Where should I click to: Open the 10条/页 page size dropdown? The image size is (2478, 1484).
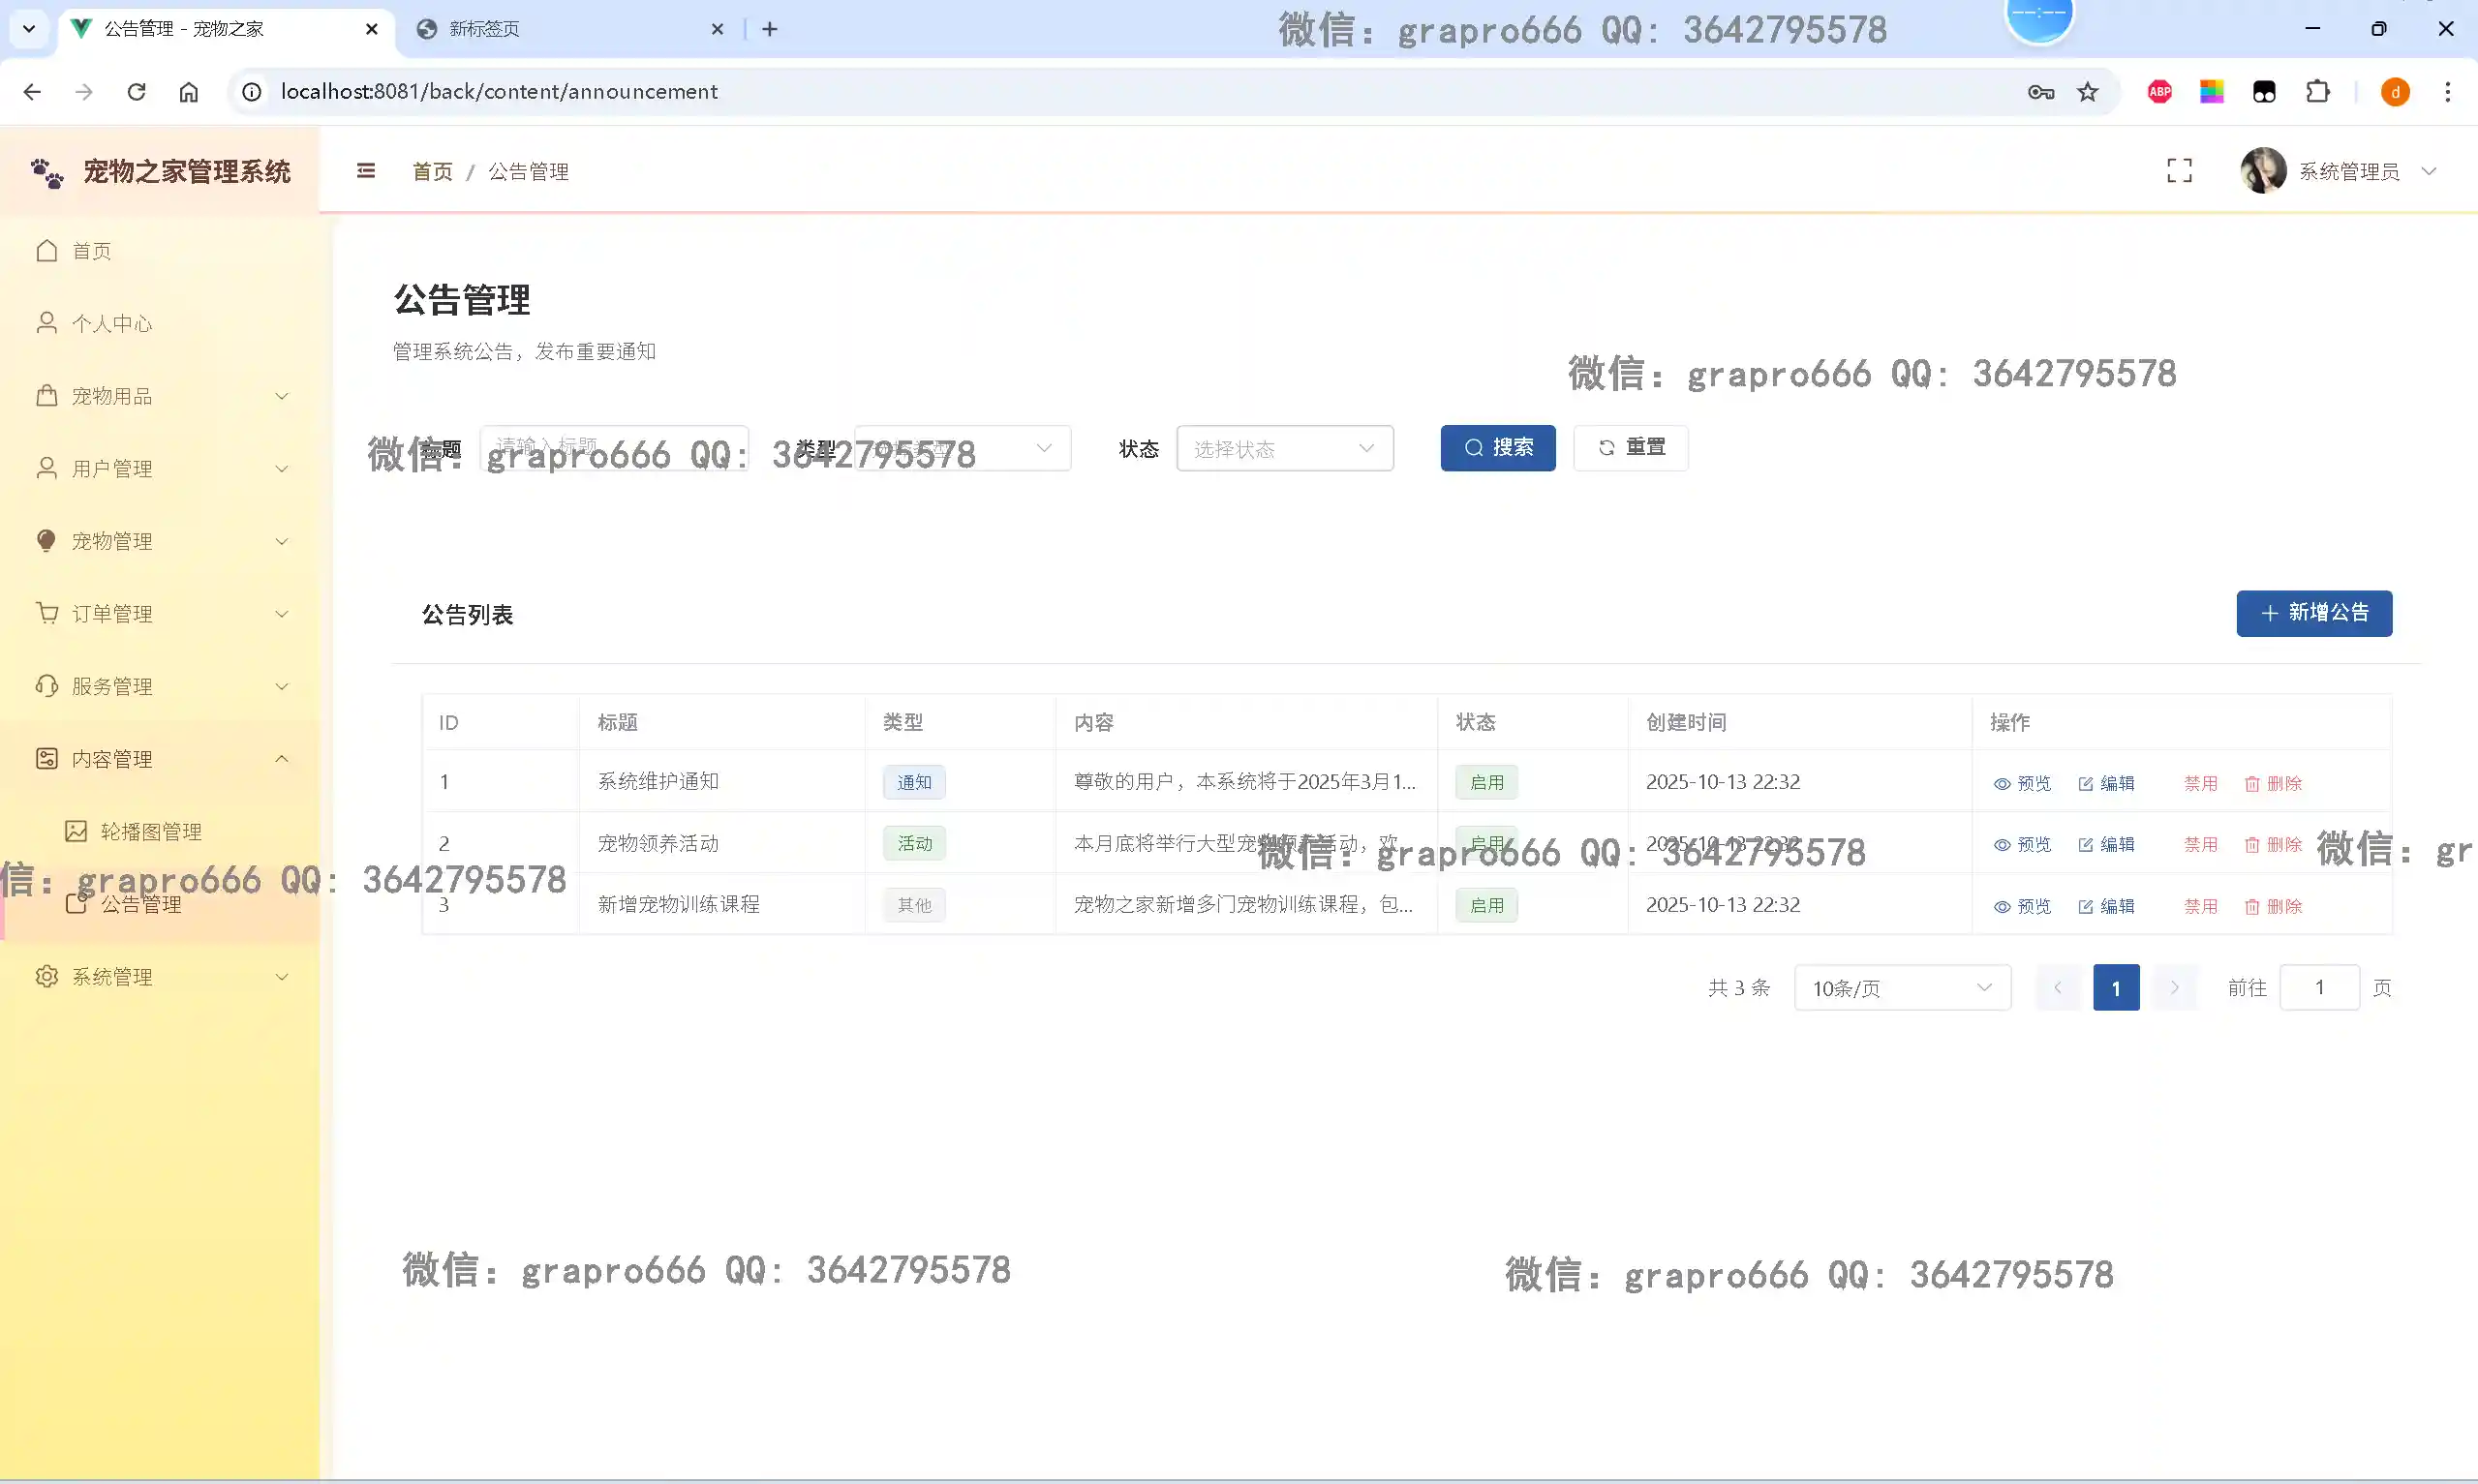pyautogui.click(x=1901, y=988)
